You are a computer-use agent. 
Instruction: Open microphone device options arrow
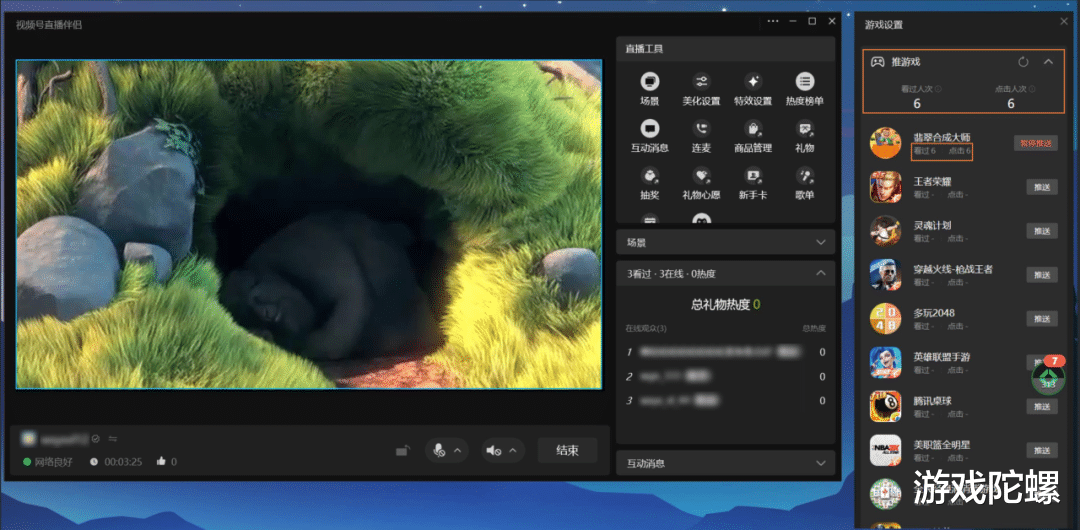[458, 451]
